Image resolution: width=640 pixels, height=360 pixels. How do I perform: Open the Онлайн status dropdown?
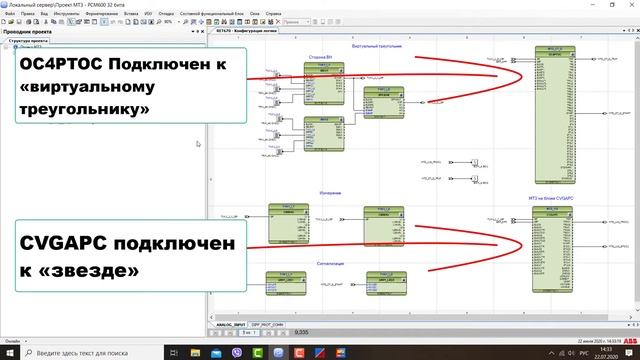click(x=26, y=341)
